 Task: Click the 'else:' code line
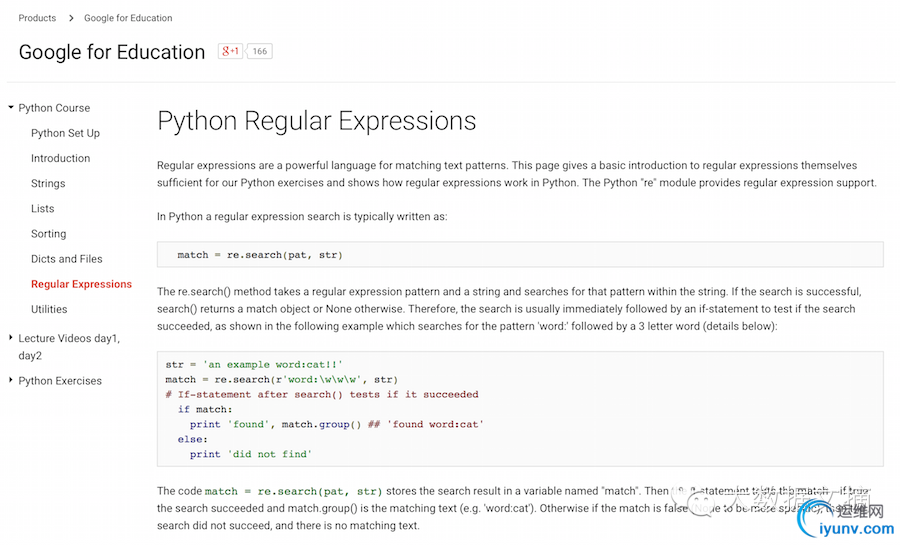(193, 439)
